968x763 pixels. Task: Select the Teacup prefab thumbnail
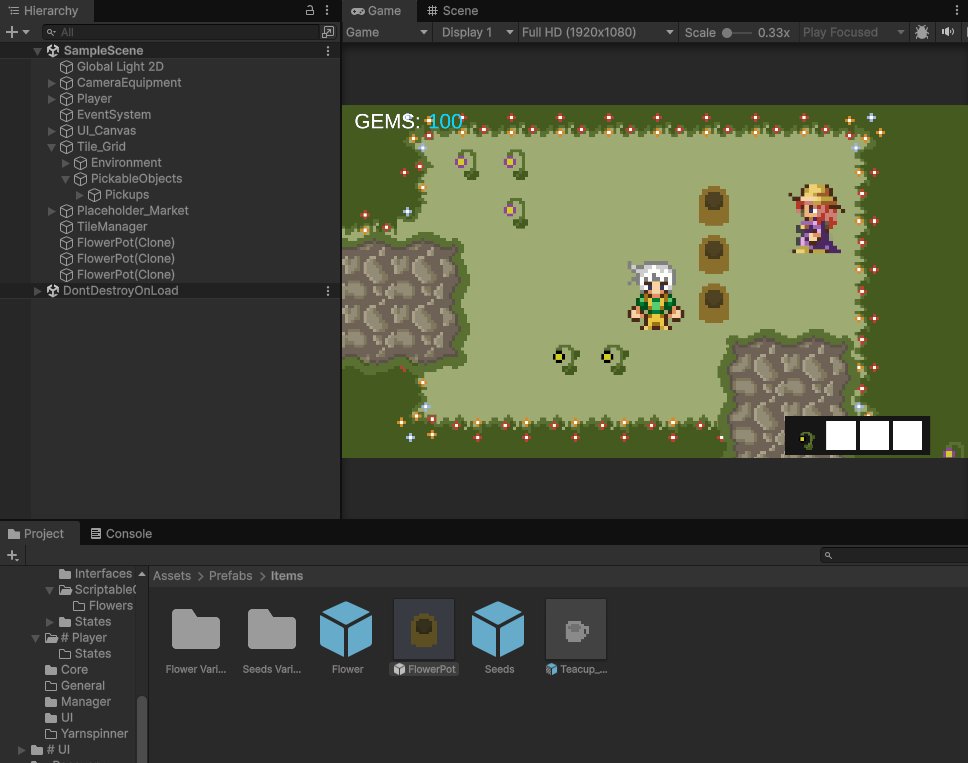[x=576, y=629]
